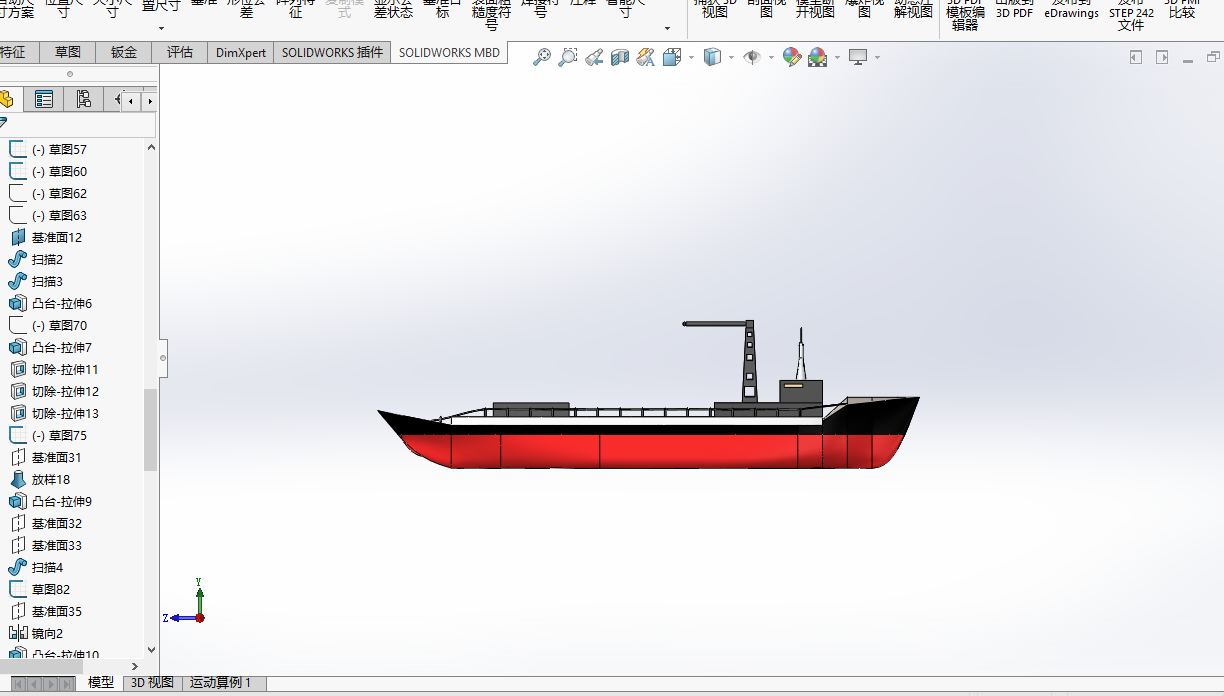Viewport: 1224px width, 696px height.
Task: Click the feature tree vertical scrollbar
Action: coord(151,430)
